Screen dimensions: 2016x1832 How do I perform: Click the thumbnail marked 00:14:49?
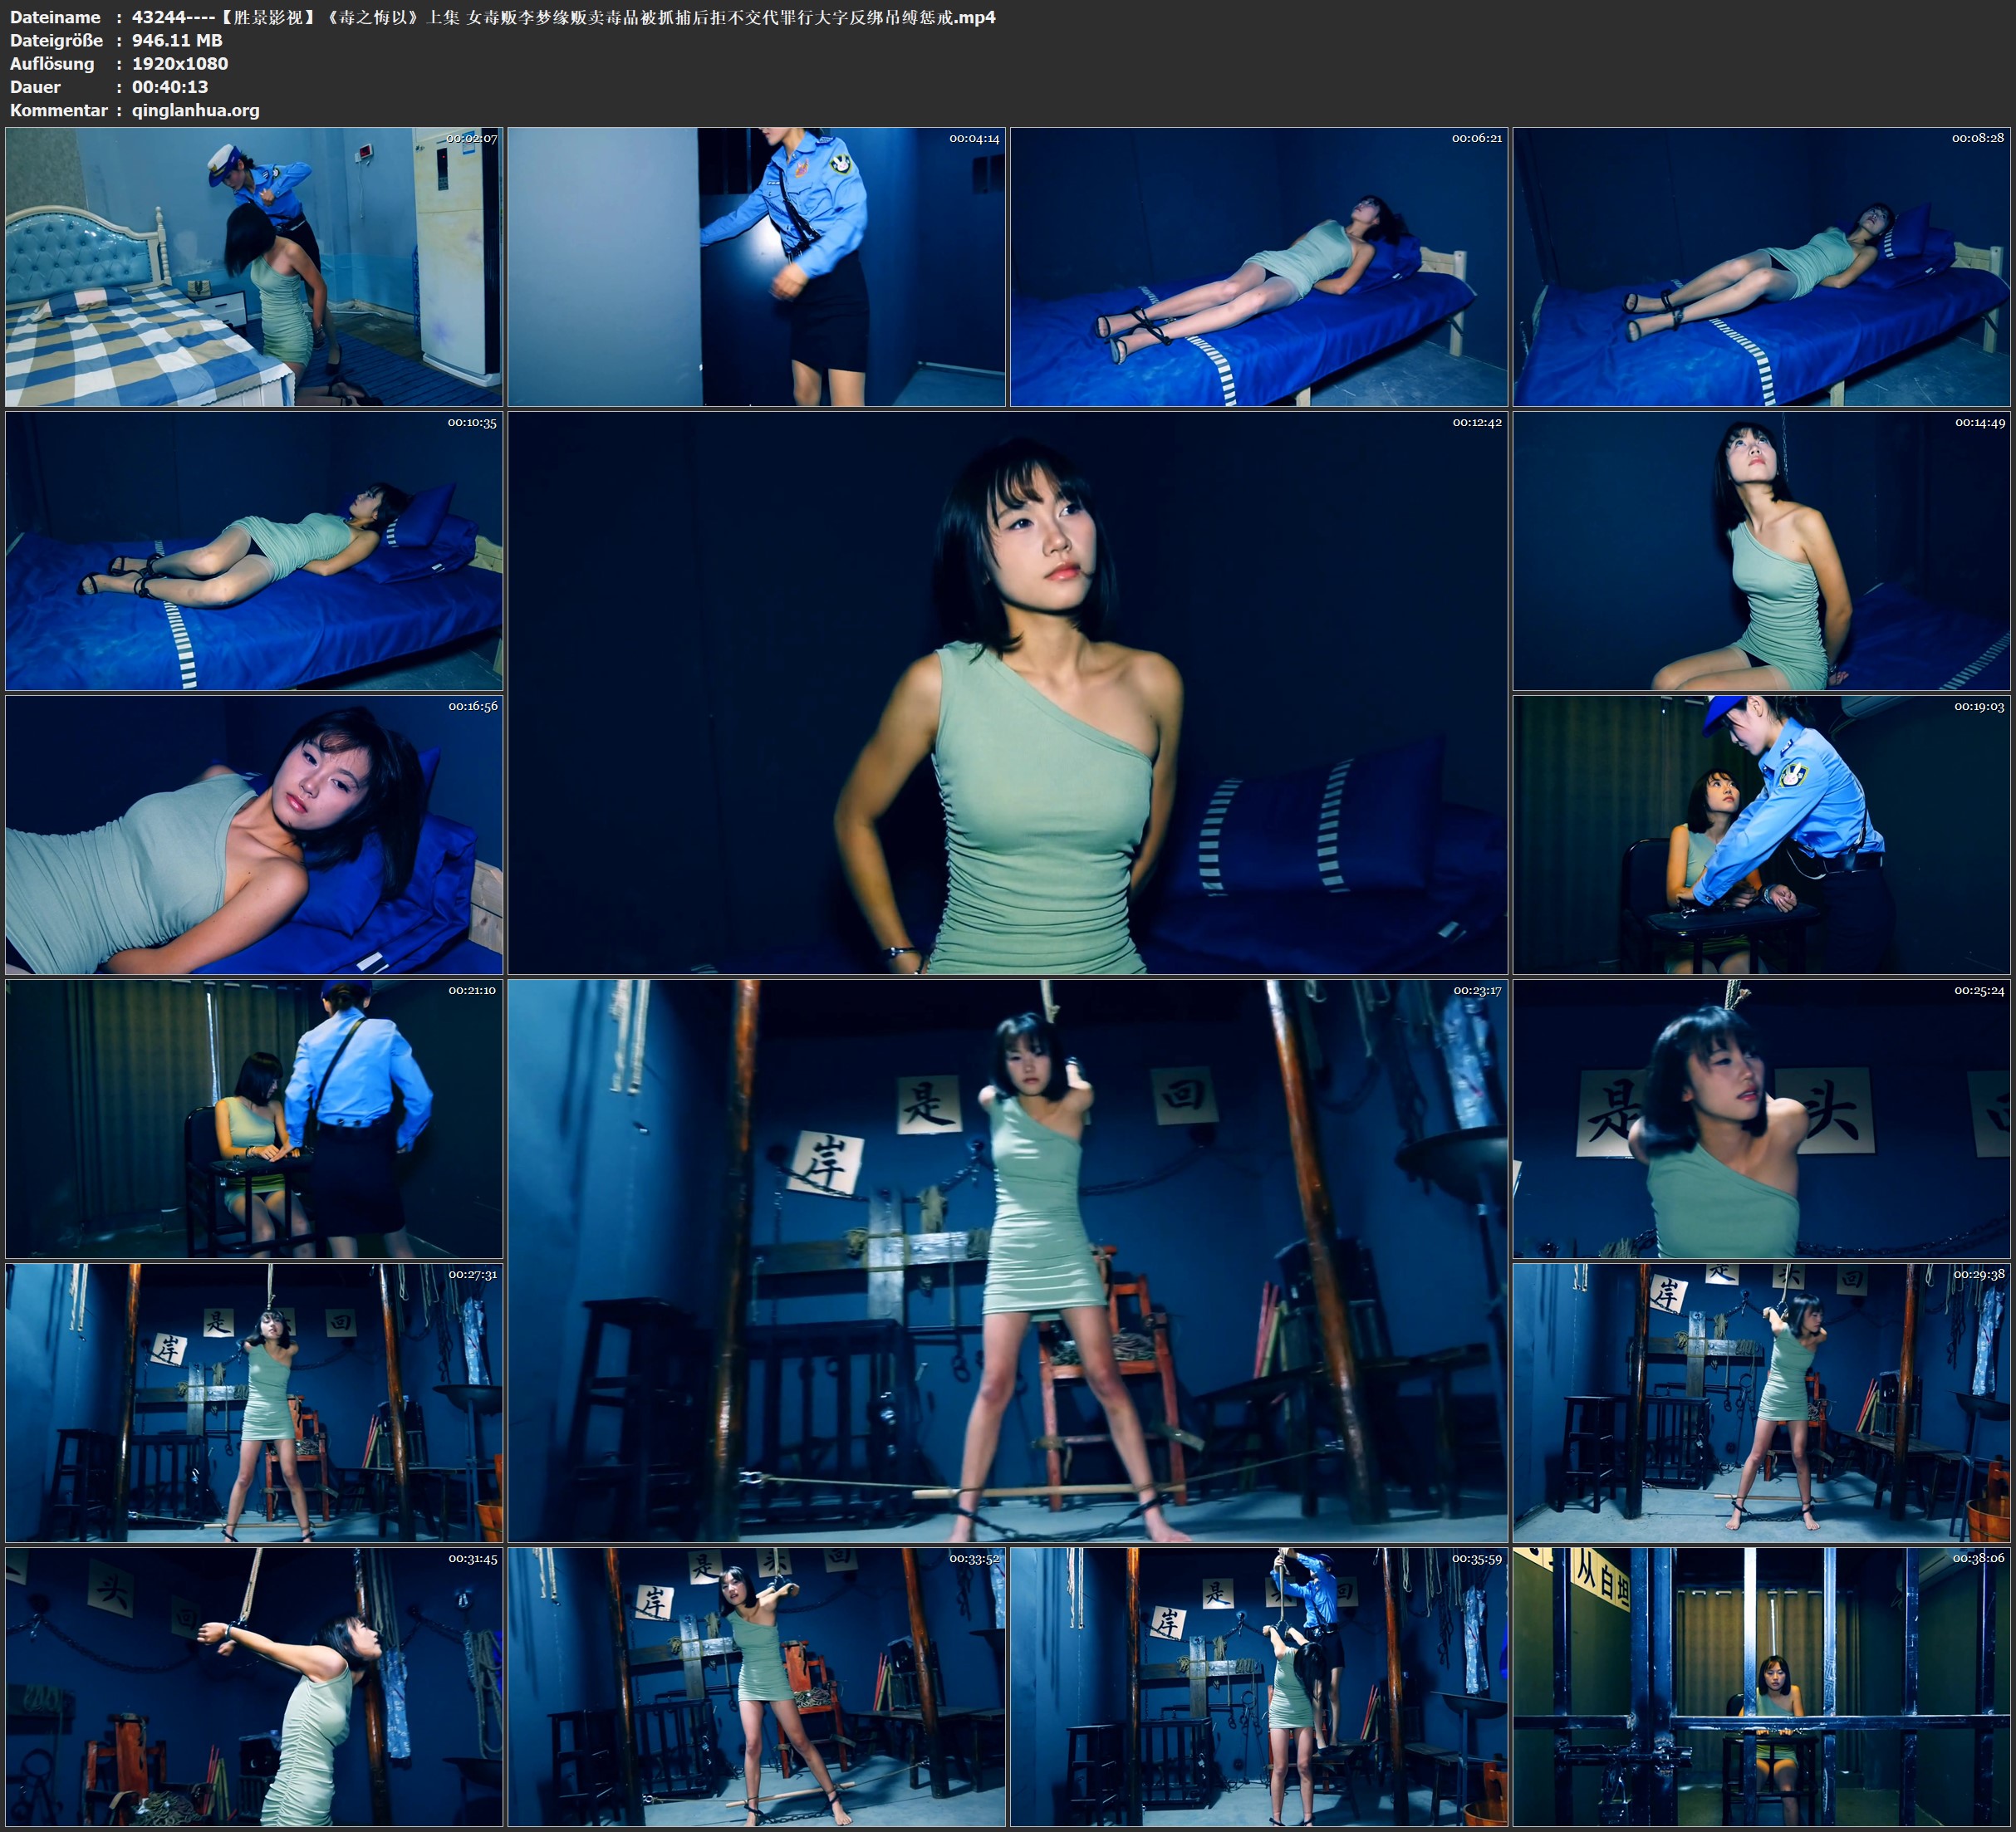(1761, 551)
